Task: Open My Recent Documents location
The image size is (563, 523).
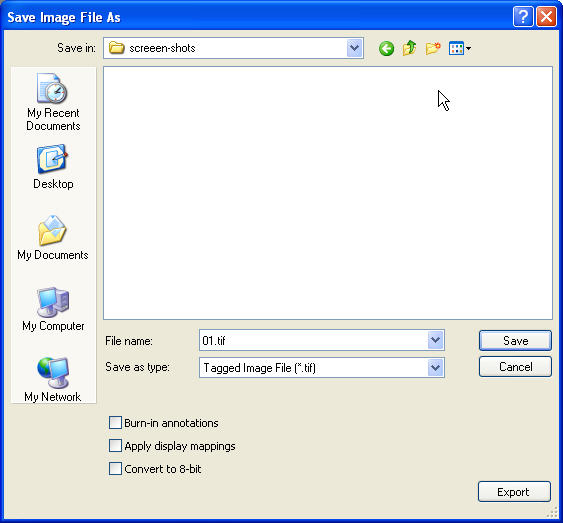Action: (53, 102)
